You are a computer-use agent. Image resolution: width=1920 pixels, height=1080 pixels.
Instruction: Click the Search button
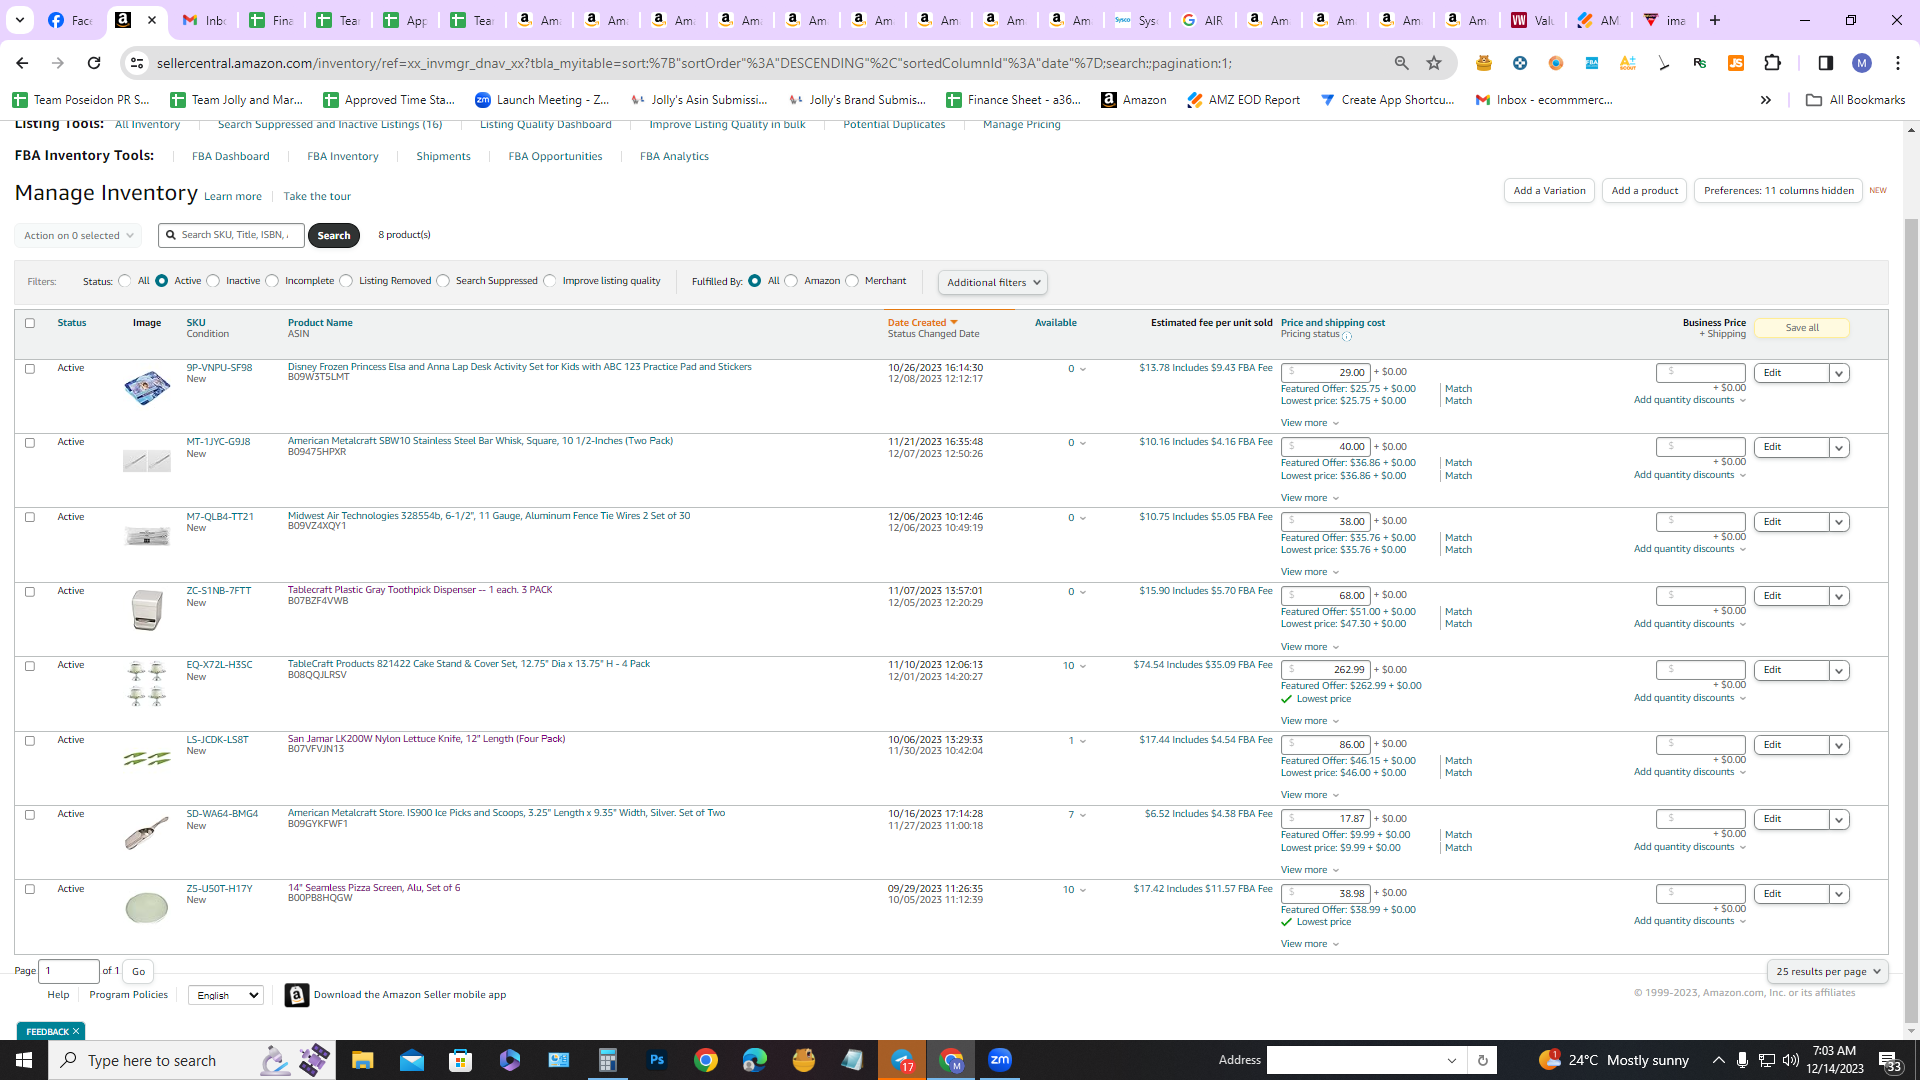(x=334, y=236)
